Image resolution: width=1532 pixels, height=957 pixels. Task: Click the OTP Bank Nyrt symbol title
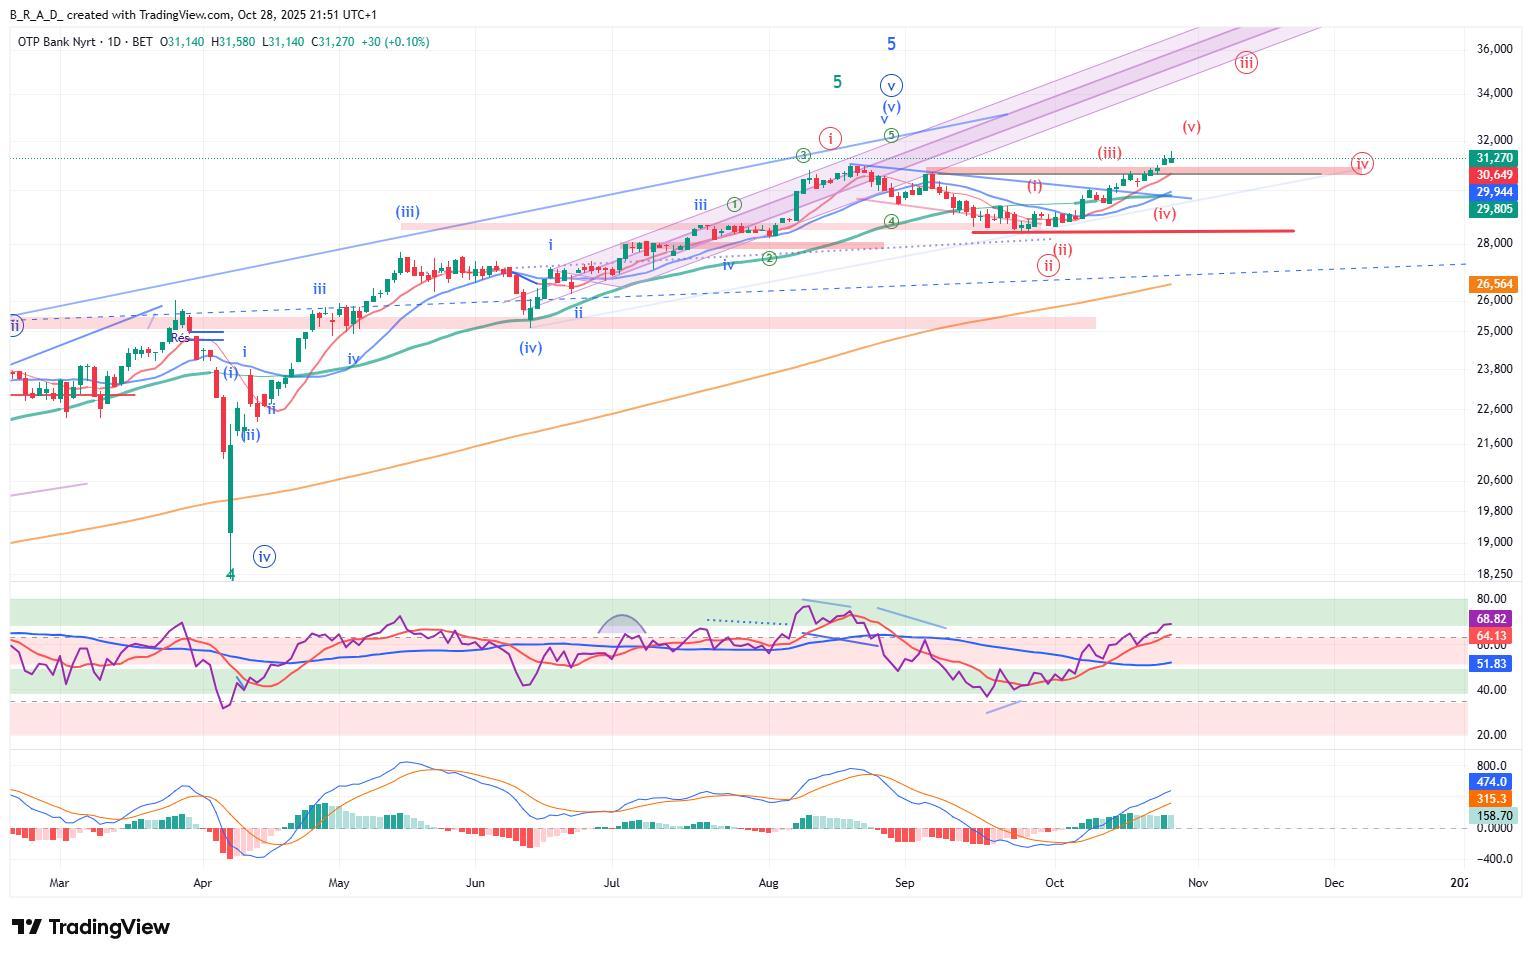coord(58,42)
